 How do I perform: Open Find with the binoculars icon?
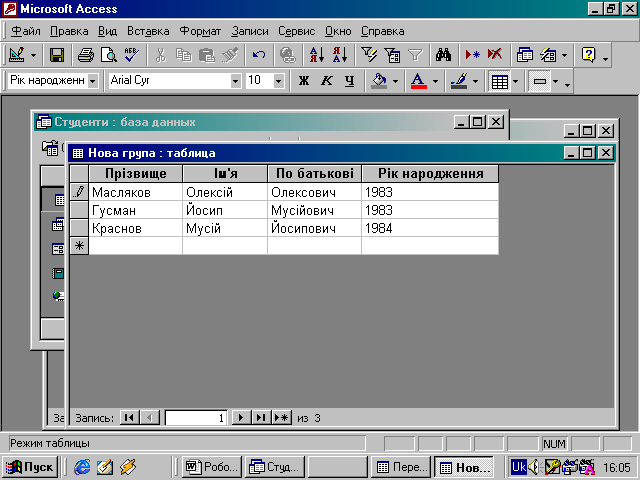[444, 55]
